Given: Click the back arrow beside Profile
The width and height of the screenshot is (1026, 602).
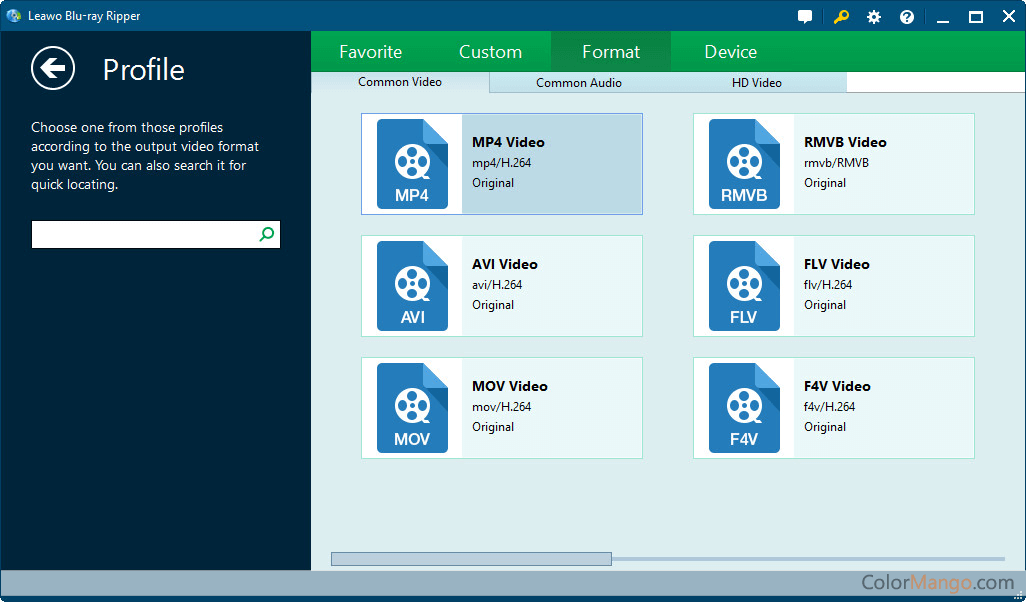Looking at the screenshot, I should pyautogui.click(x=53, y=68).
